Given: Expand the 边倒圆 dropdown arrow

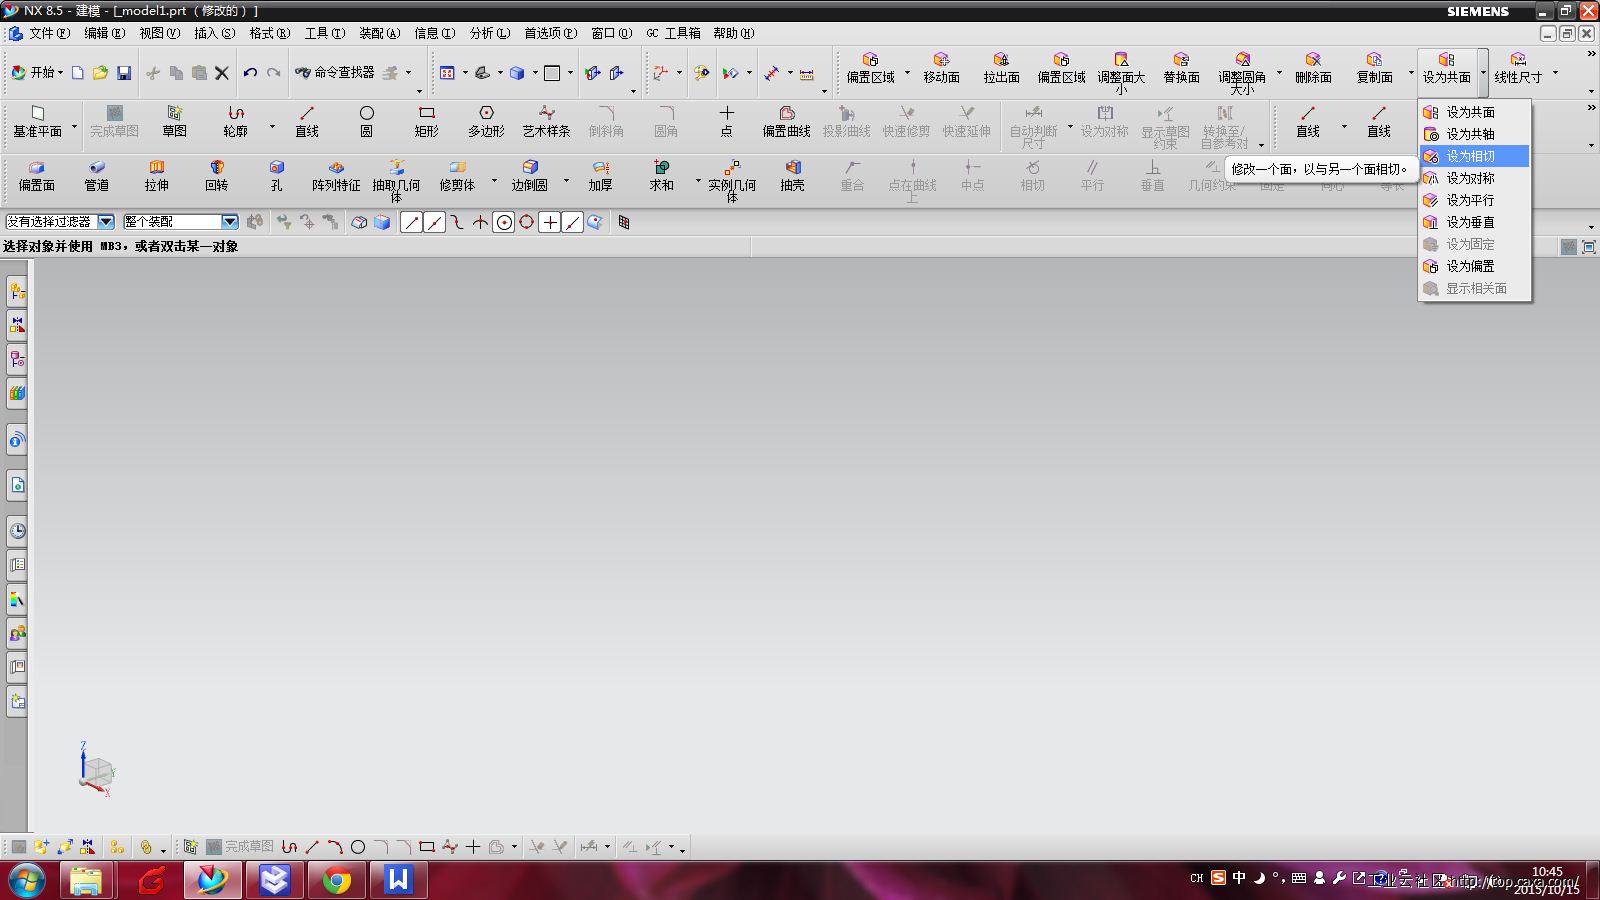Looking at the screenshot, I should tap(566, 181).
